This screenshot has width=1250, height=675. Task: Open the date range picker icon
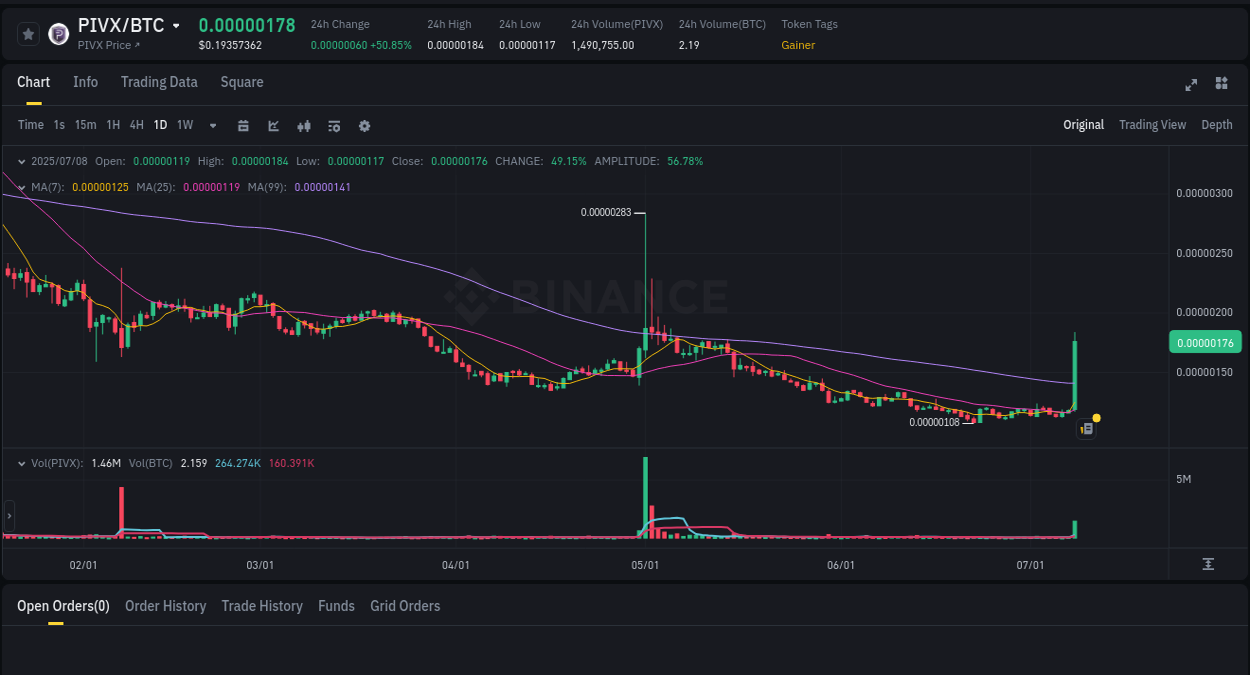pos(243,125)
